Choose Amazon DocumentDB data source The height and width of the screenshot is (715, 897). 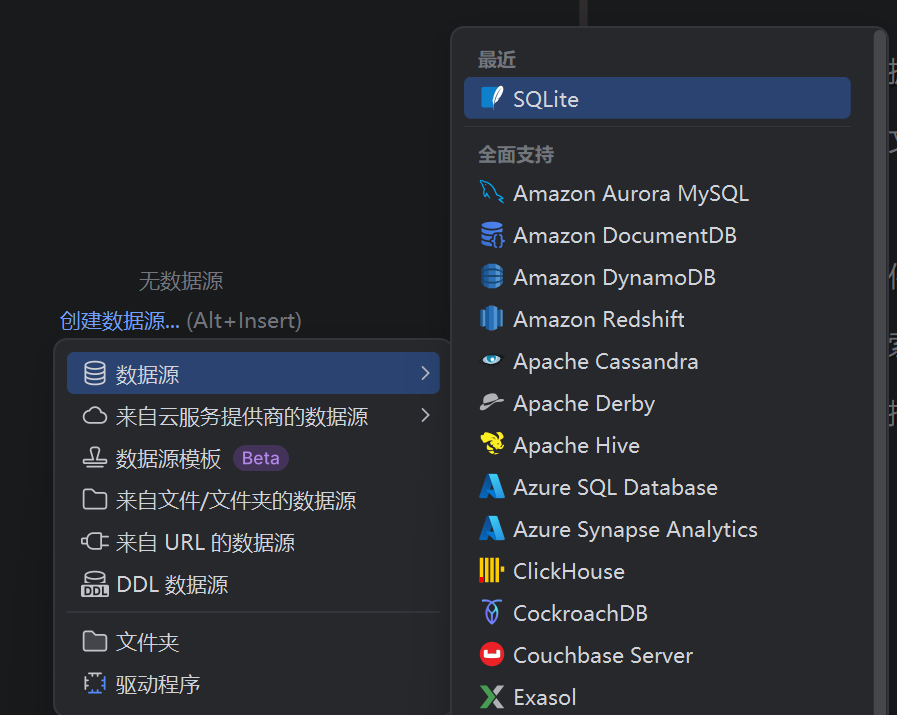[x=657, y=235]
